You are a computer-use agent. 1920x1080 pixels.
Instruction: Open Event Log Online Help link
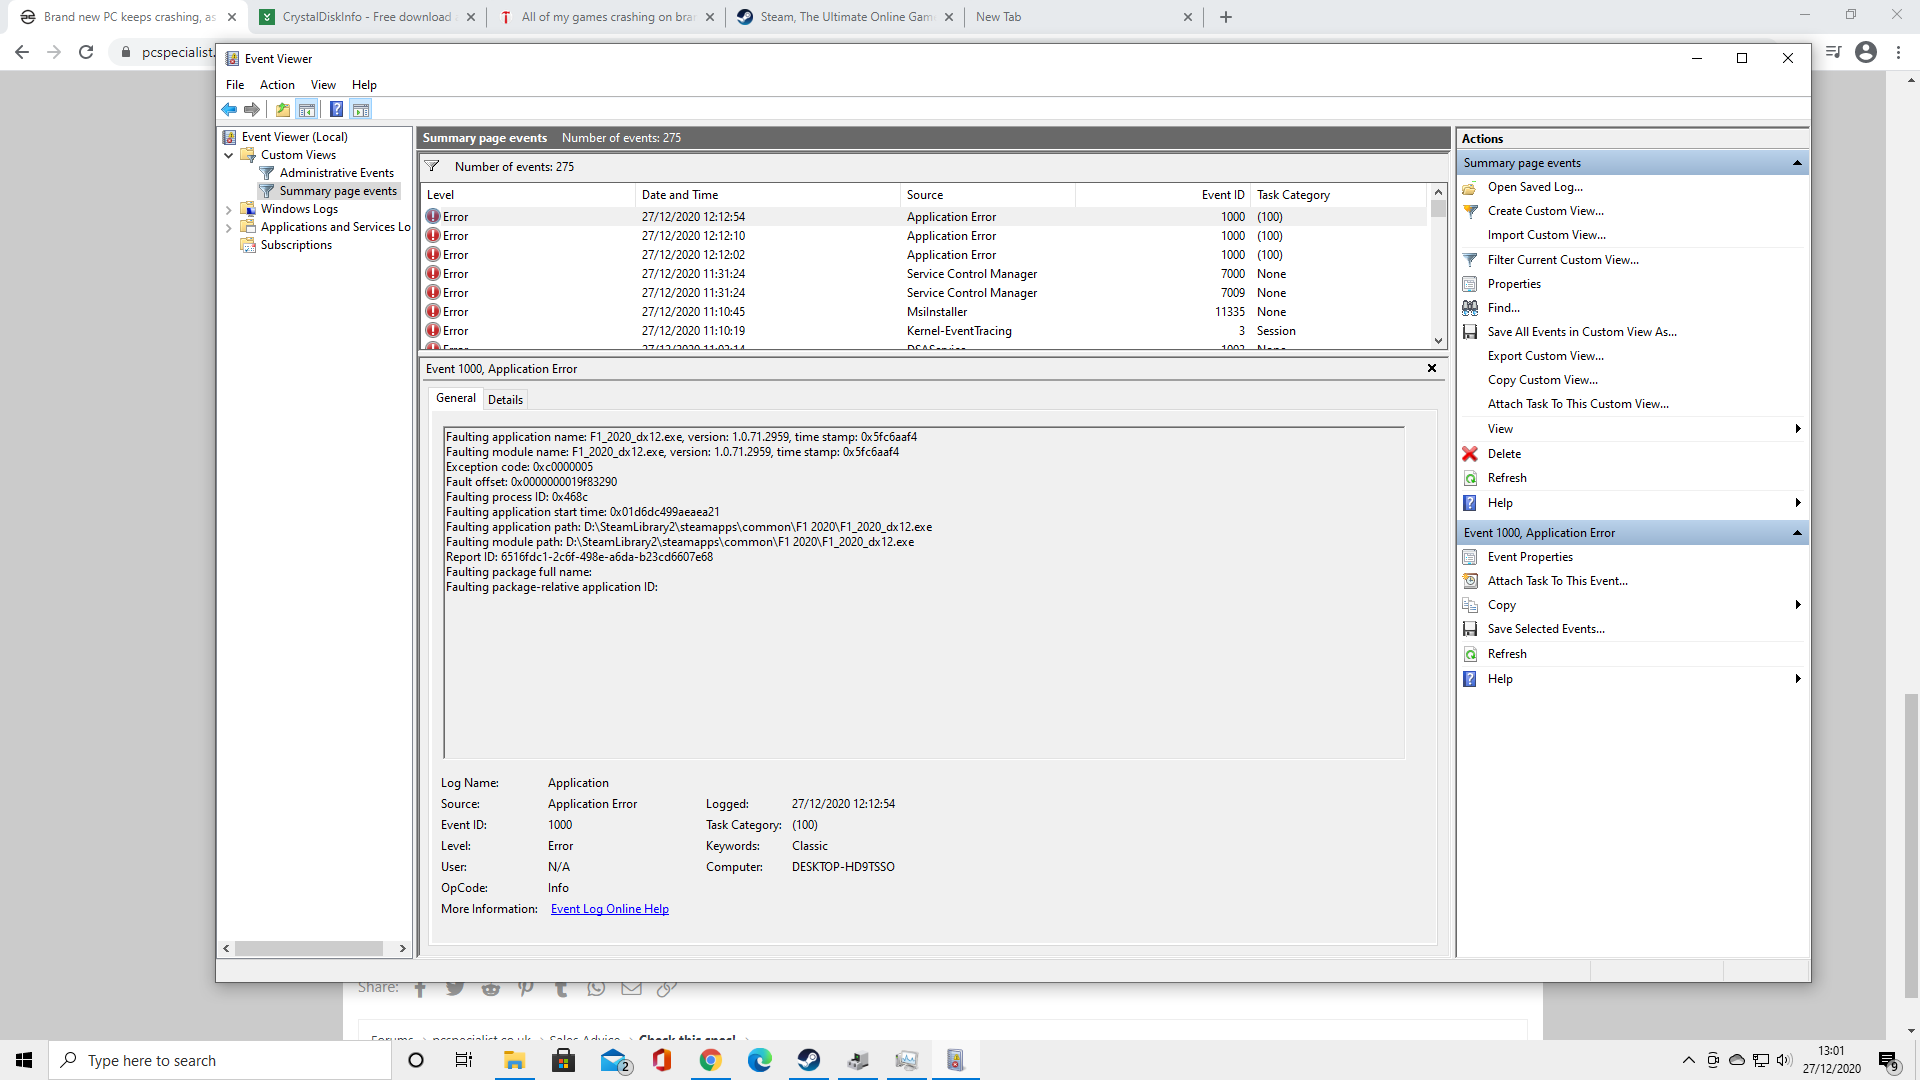point(609,909)
